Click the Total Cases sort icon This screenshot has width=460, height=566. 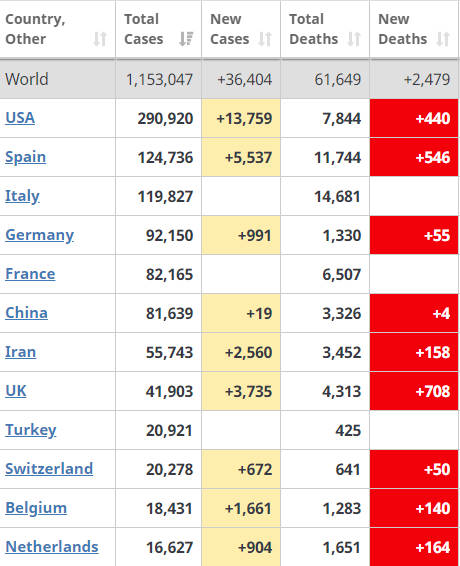(186, 39)
